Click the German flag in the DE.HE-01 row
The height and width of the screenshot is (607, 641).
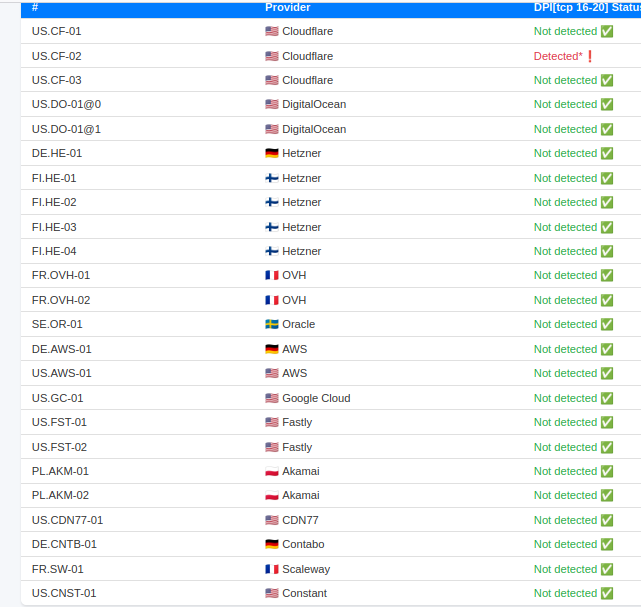click(272, 153)
